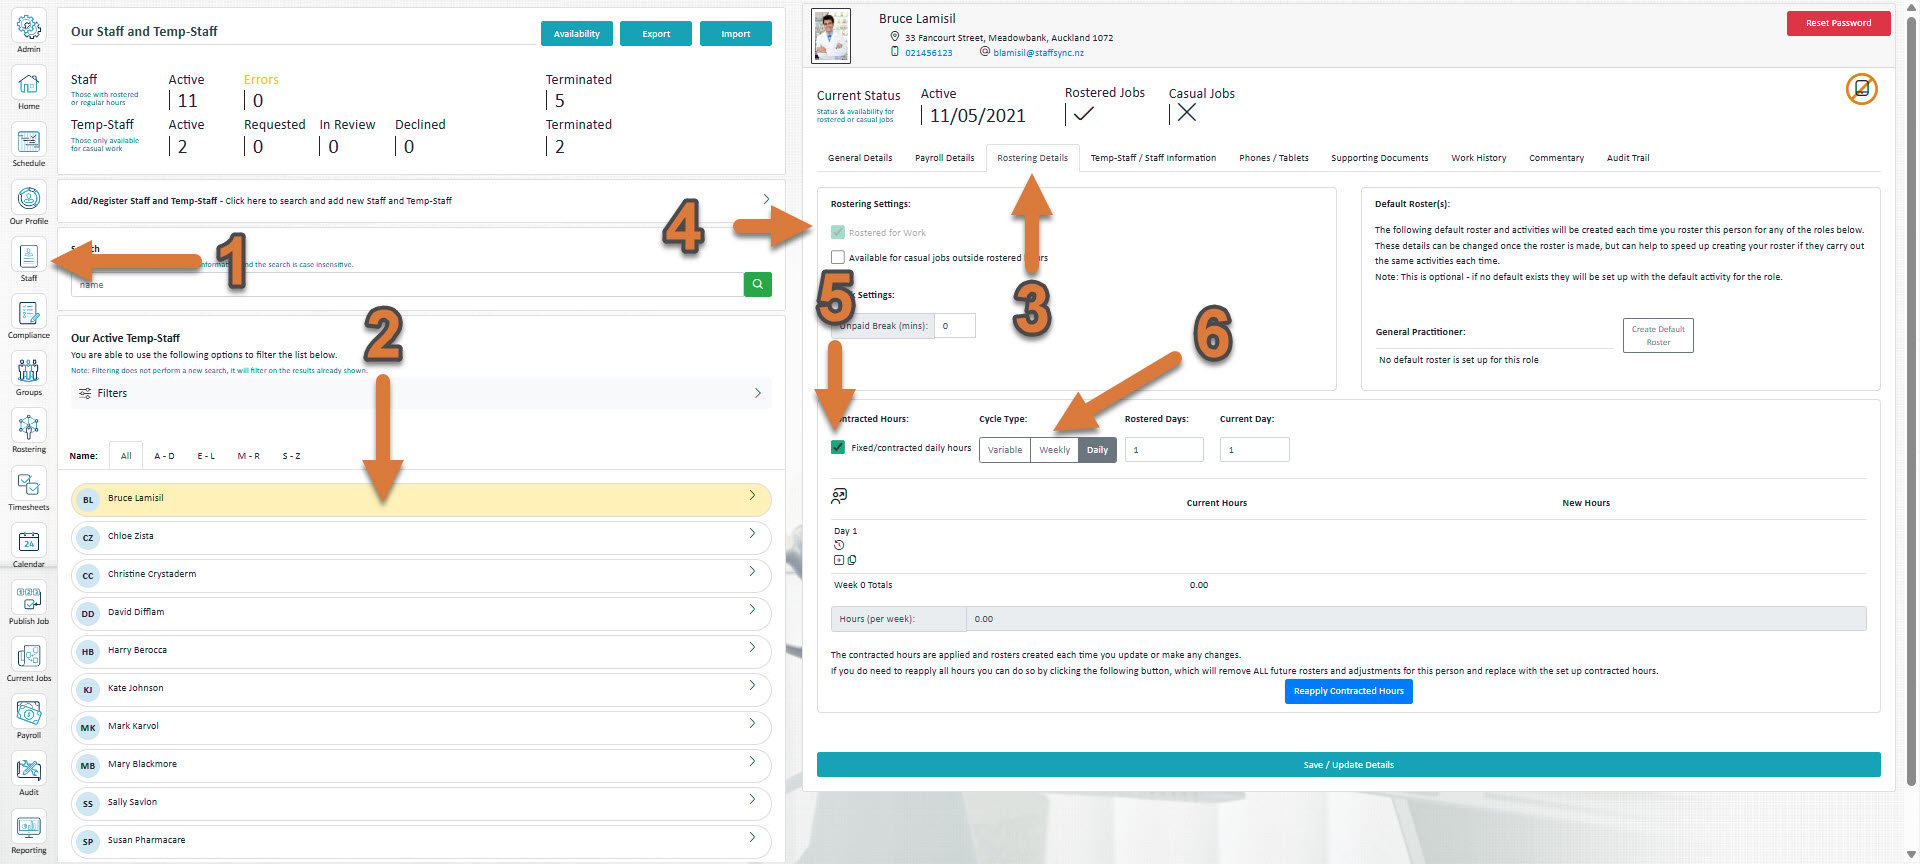Open Christine Crystaderm's row chevron

pos(752,572)
